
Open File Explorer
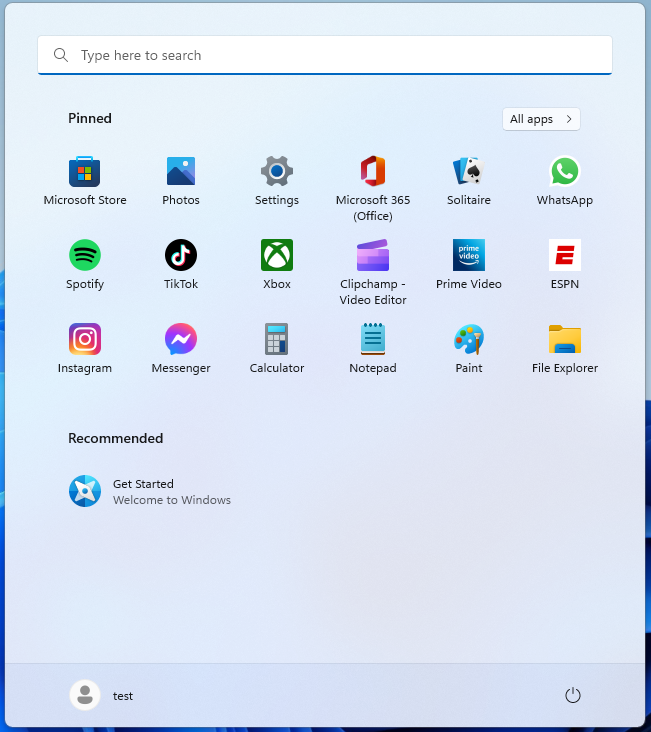click(x=565, y=349)
